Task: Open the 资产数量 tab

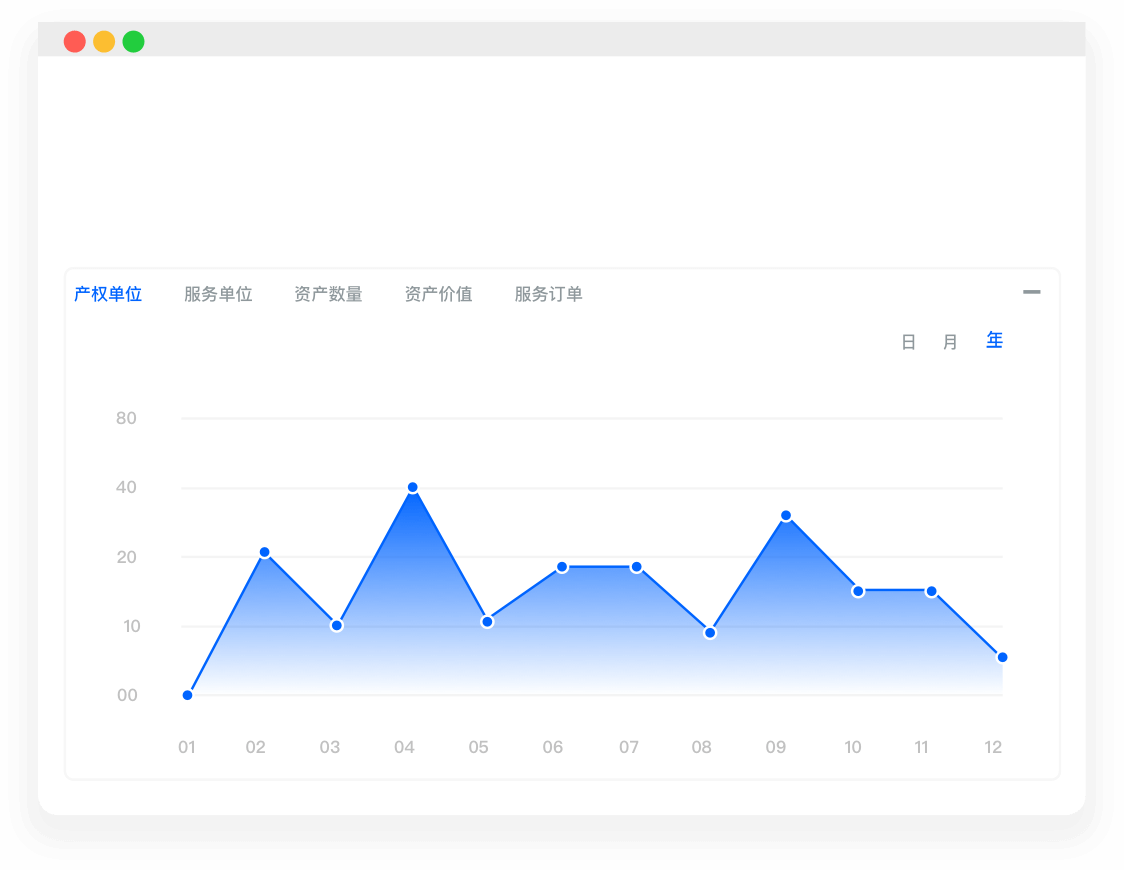Action: click(x=328, y=294)
